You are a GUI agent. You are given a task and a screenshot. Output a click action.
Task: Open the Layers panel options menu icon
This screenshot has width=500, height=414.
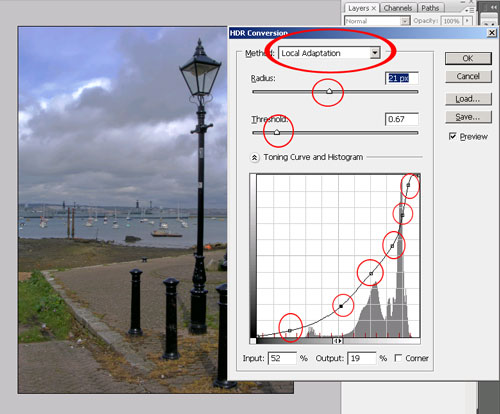[470, 10]
